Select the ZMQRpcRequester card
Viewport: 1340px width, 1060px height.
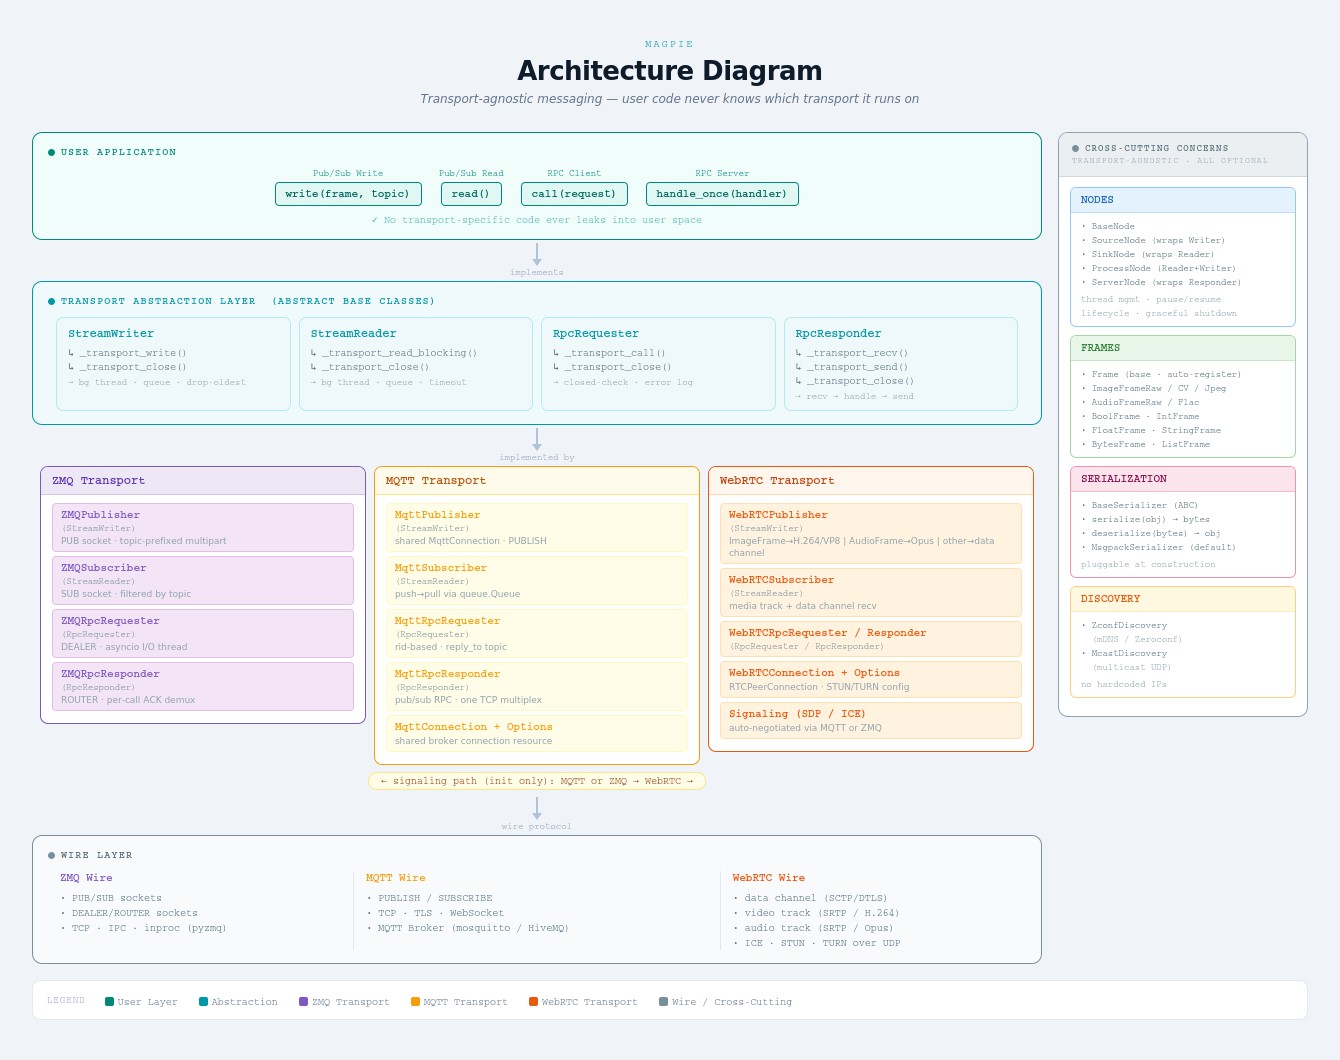pos(203,633)
